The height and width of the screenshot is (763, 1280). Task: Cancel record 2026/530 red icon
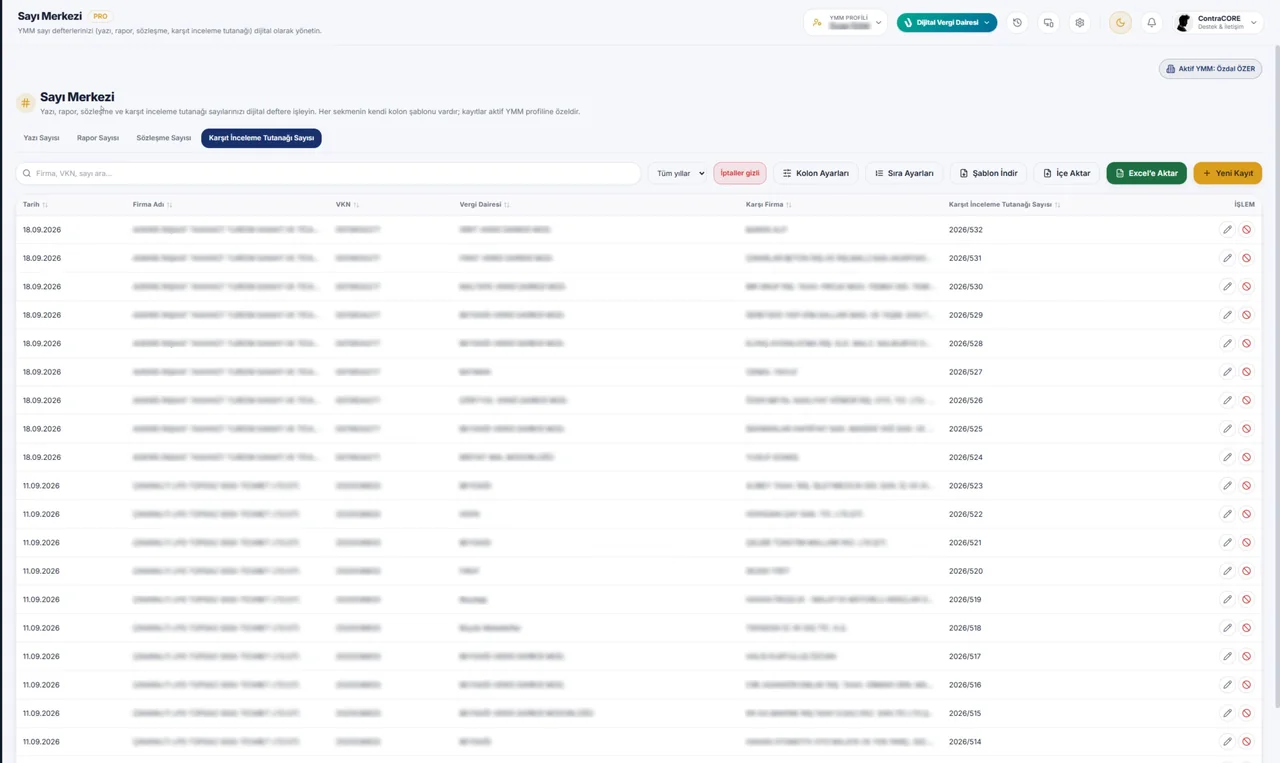tap(1246, 287)
